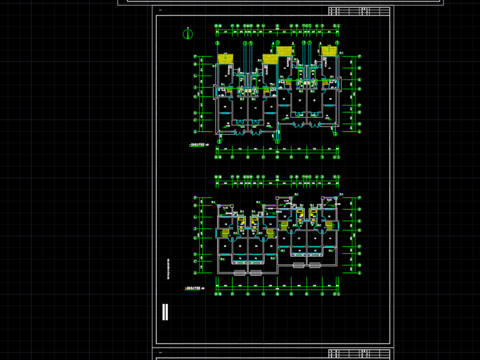Select the third yellow hatched area from left
Screen dimensions: 480x360
284,51
